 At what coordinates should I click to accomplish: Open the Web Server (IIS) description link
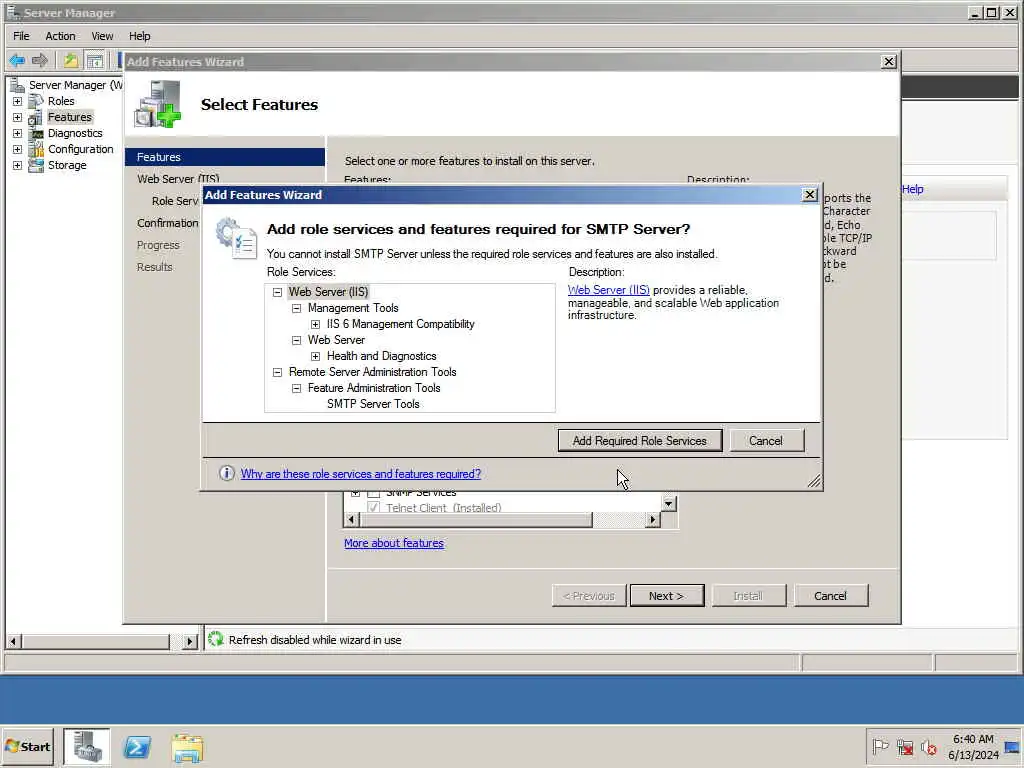coord(608,290)
